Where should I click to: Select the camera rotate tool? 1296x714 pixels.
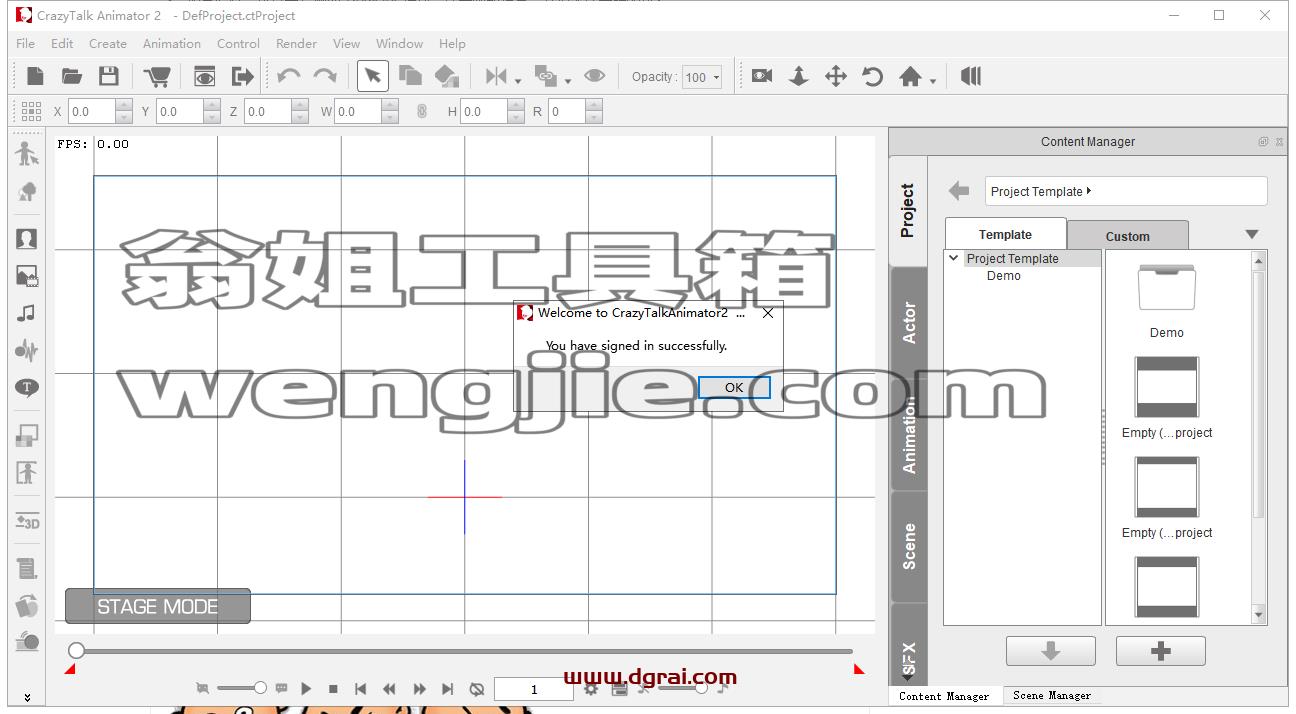pyautogui.click(x=873, y=76)
